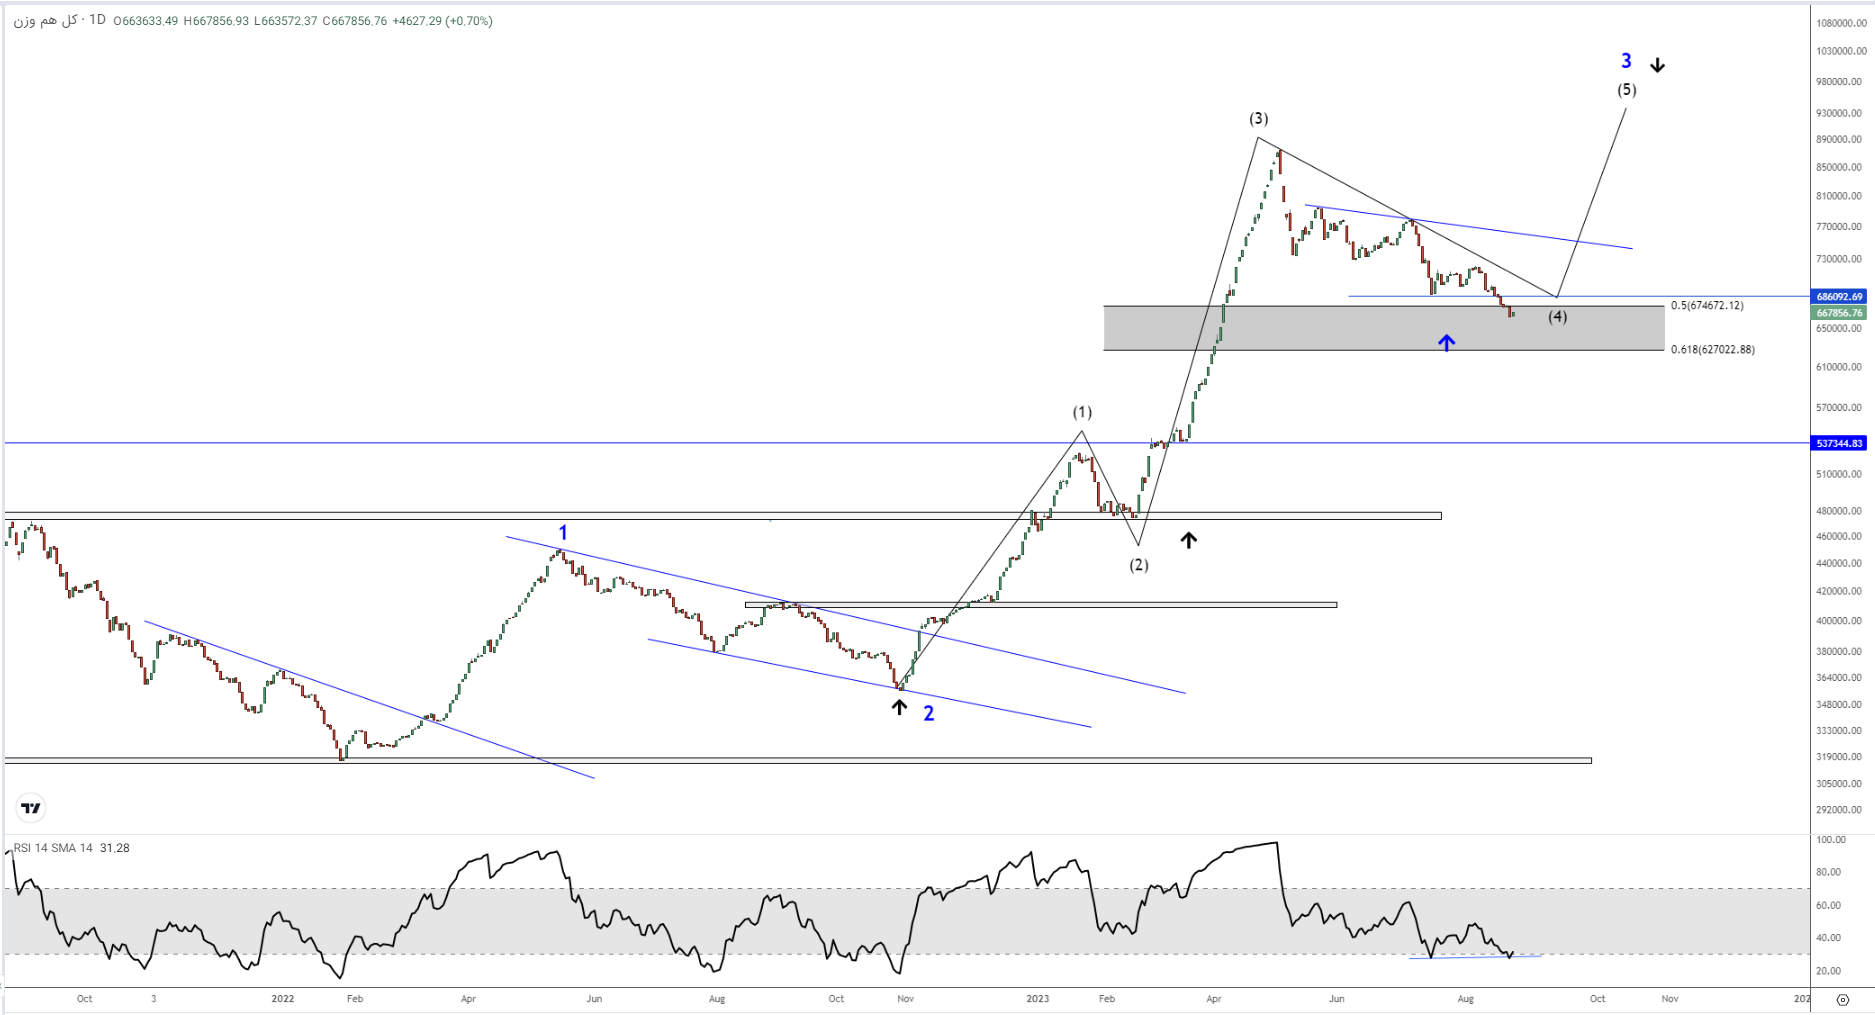Select the Fibonacci label 0.618(627022.88)
1875x1015 pixels.
click(x=1713, y=350)
